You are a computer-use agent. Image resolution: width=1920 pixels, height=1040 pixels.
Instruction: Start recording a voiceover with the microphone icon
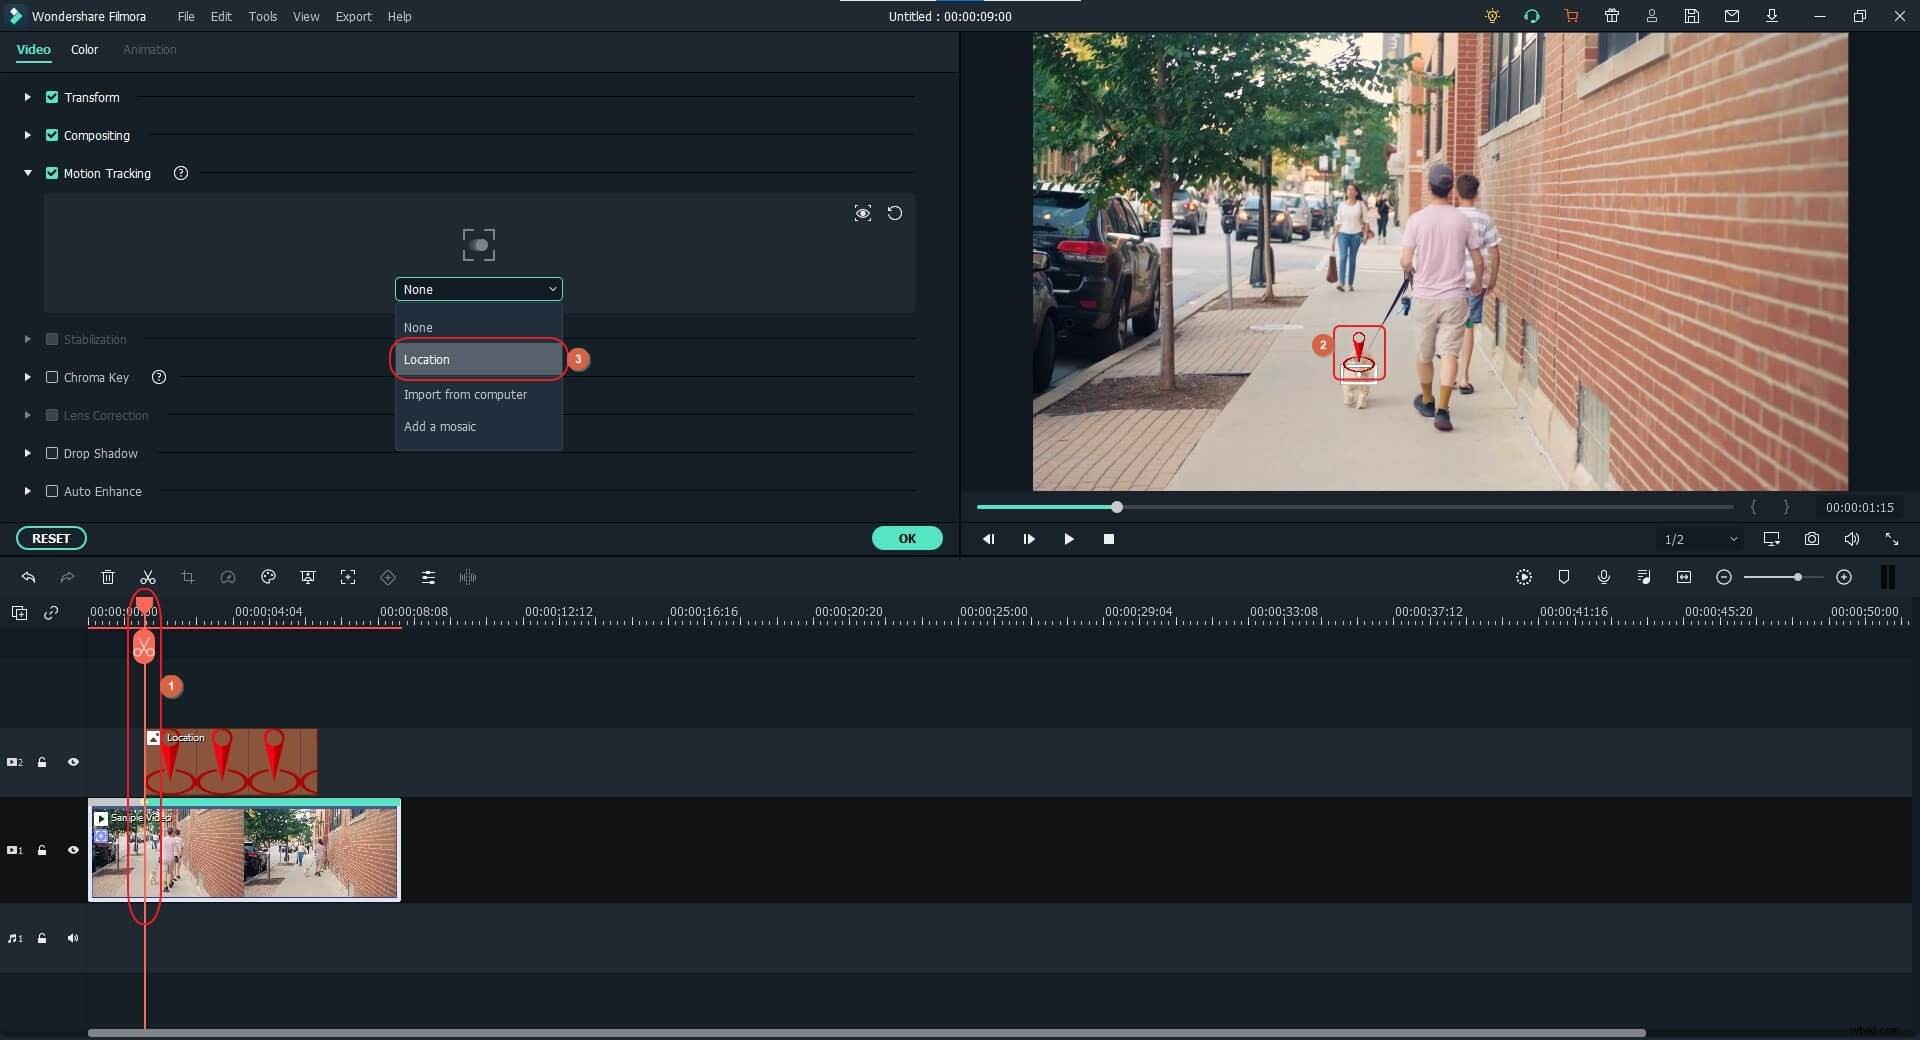point(1604,577)
